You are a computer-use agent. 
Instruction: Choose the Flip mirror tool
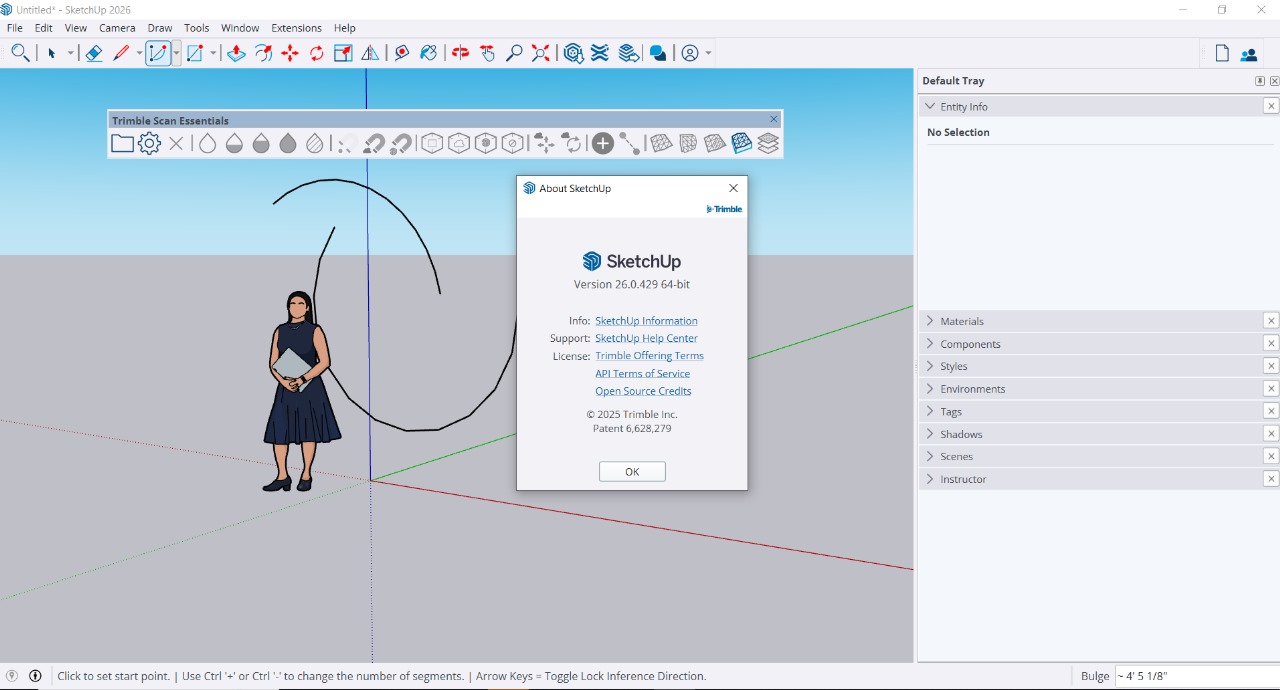(x=370, y=53)
